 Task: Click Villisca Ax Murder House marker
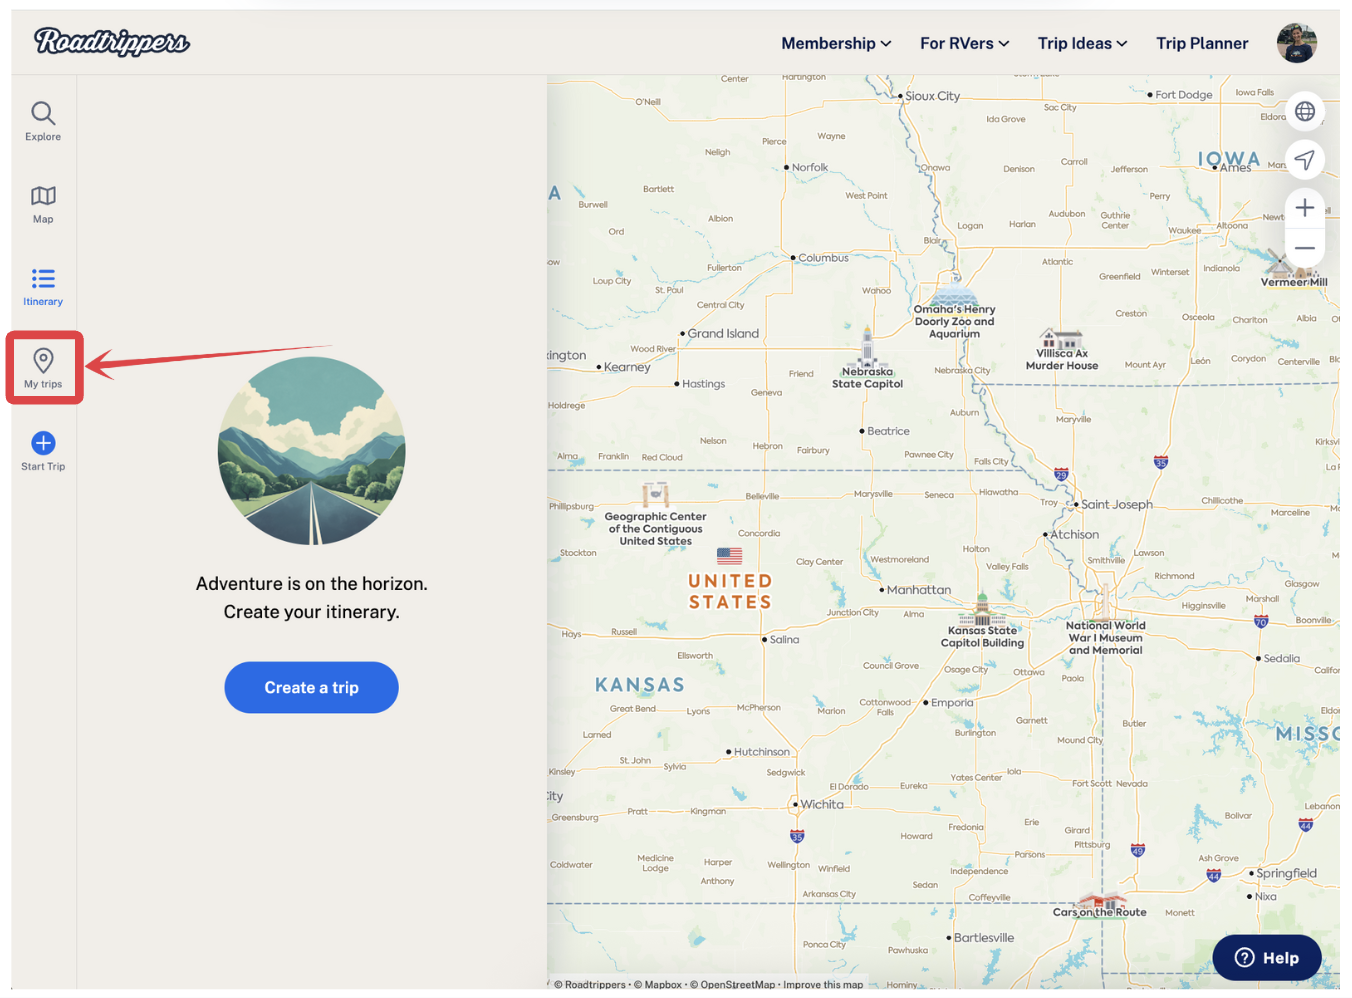(x=1061, y=339)
